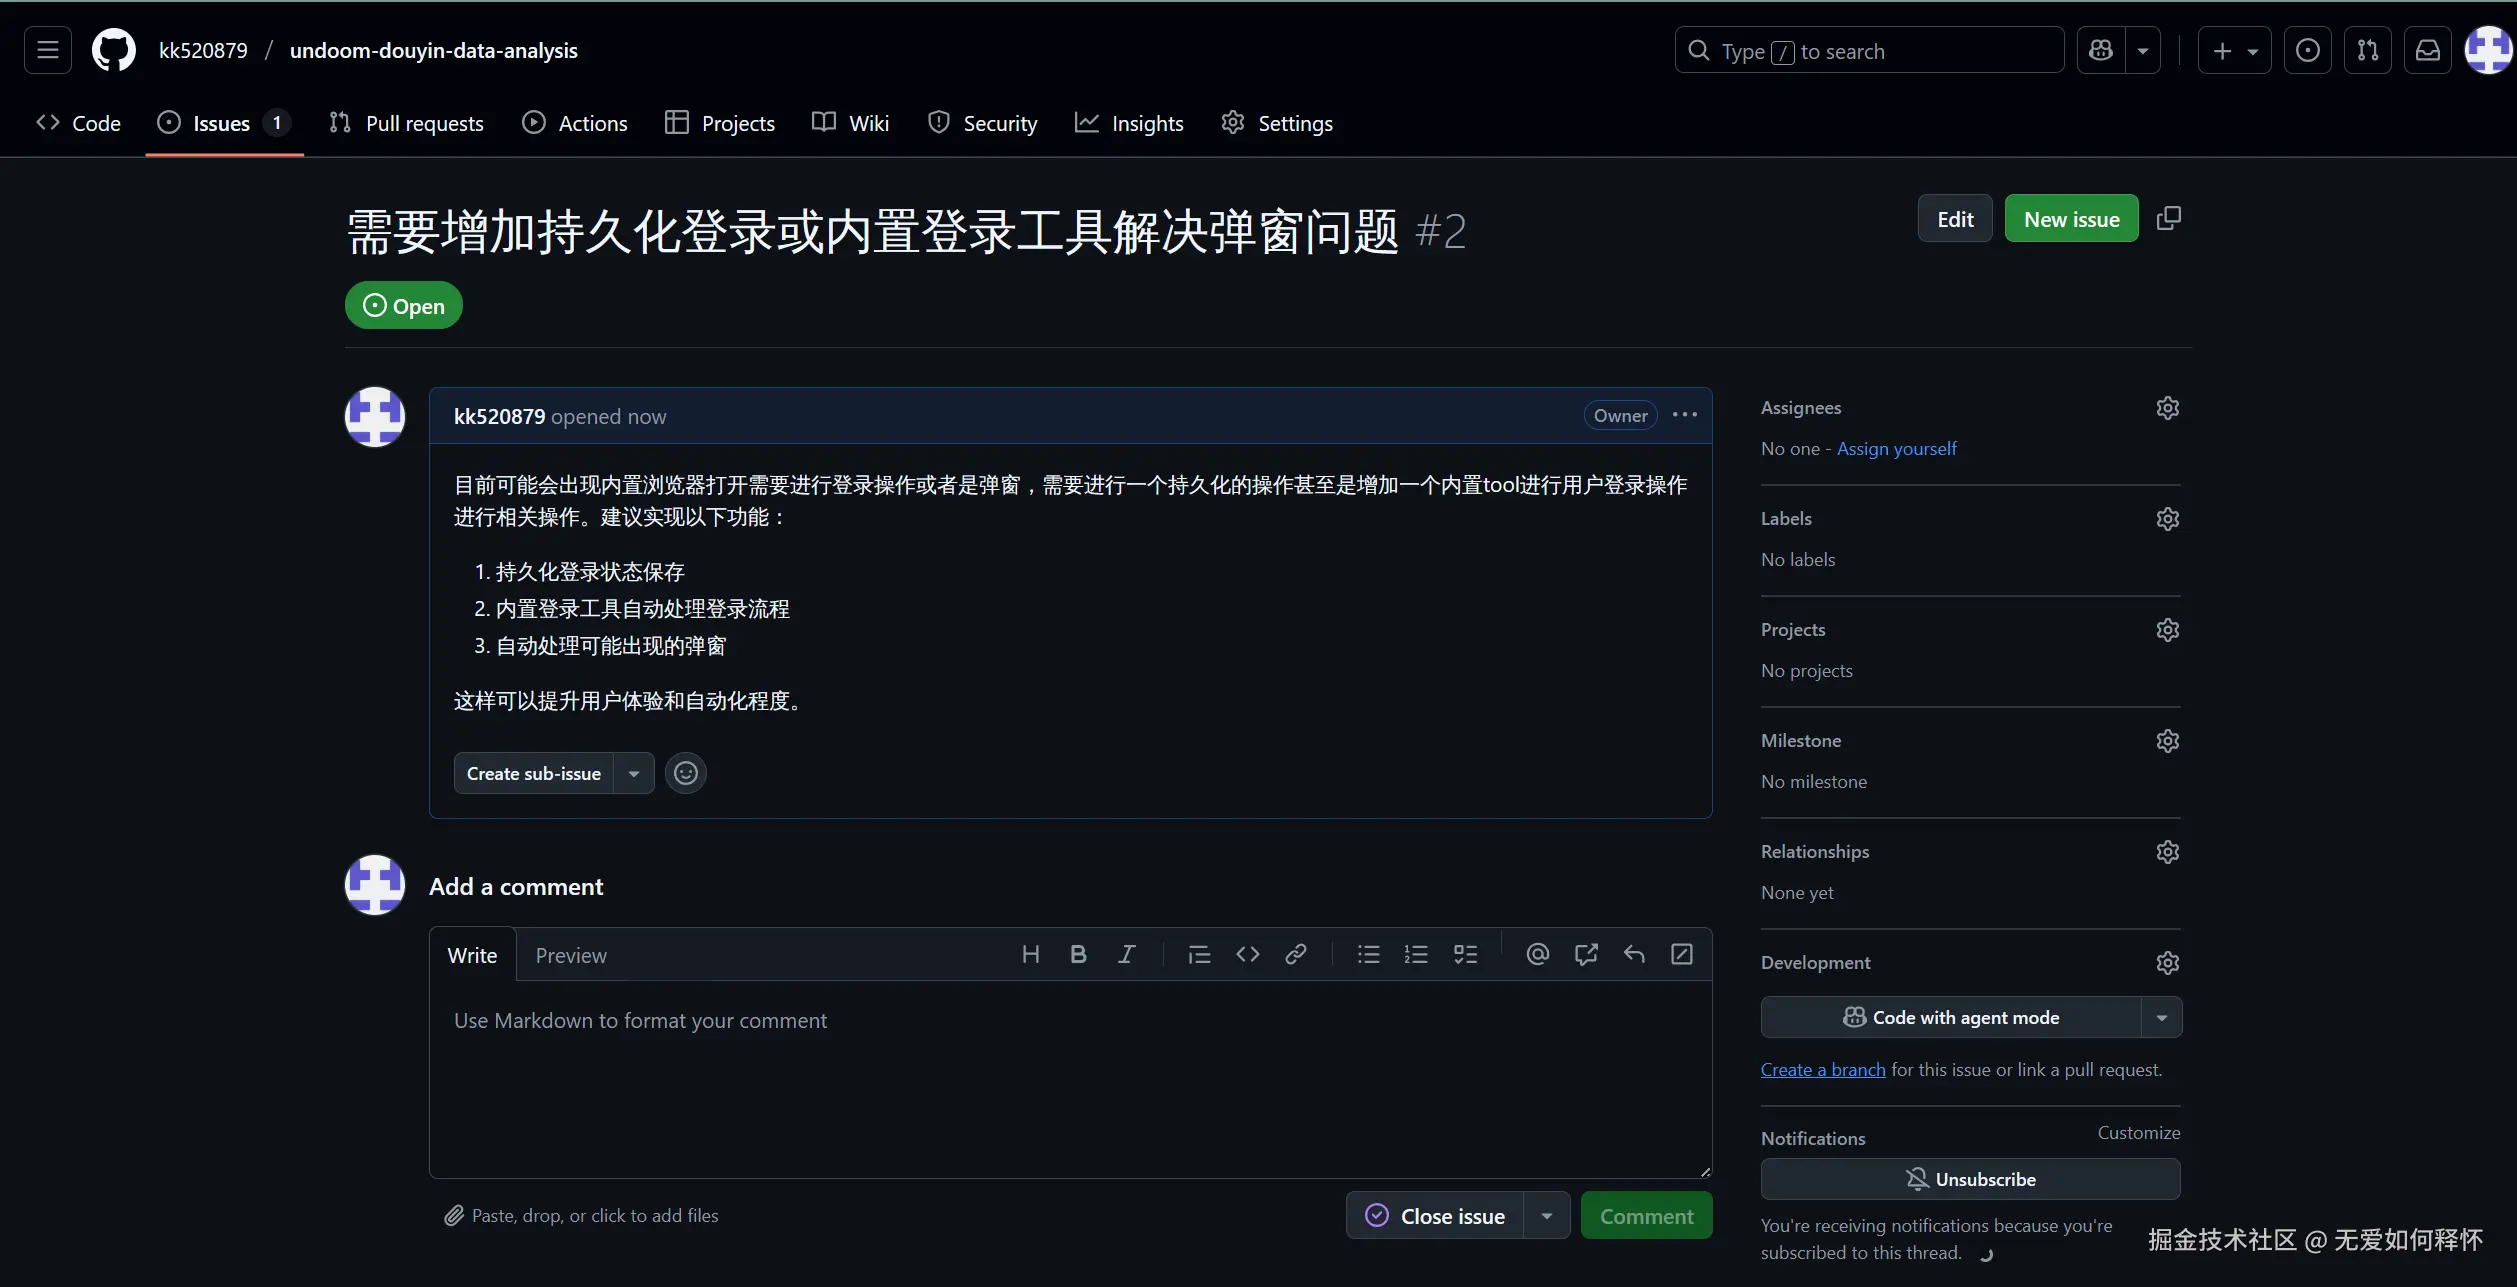Copy issue link icon beside New issue

(2168, 218)
